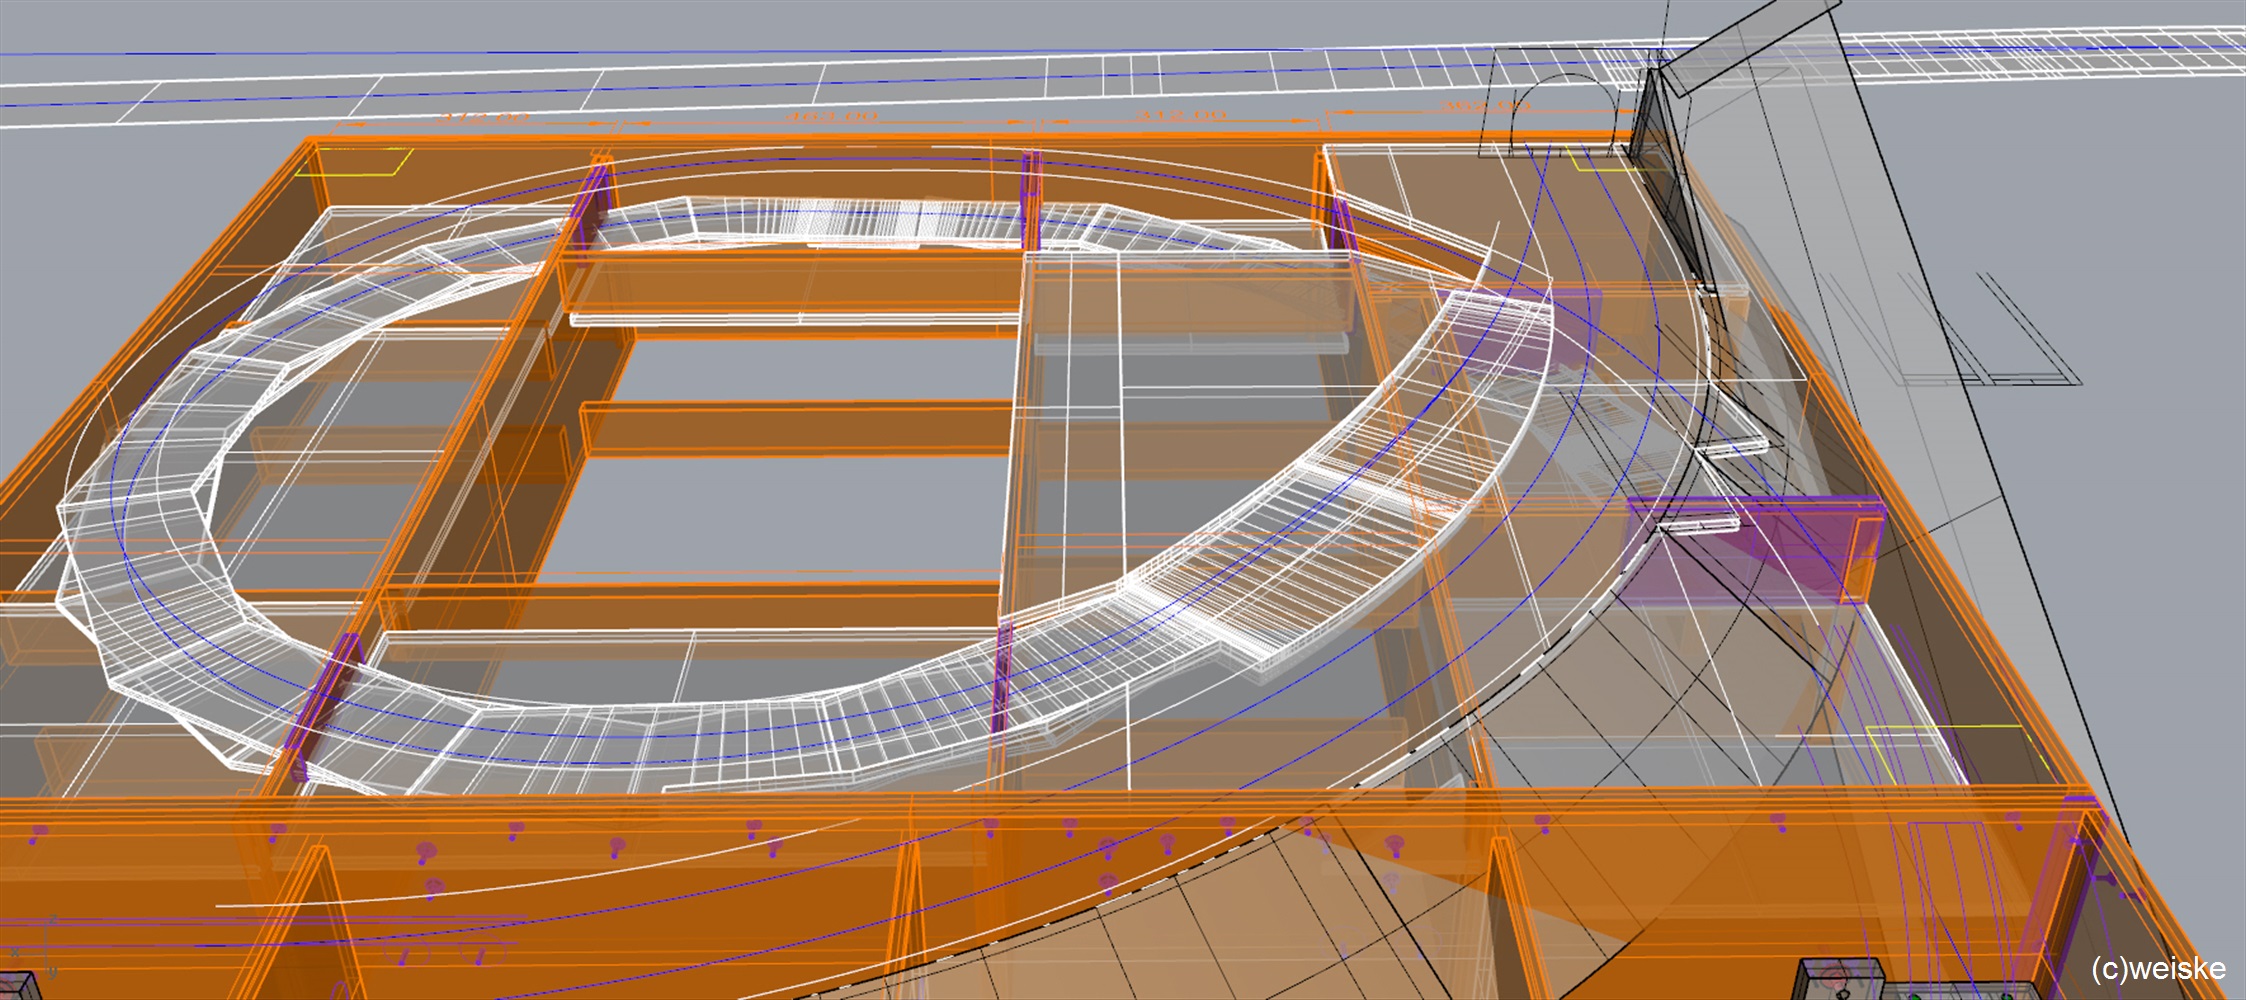Select the 312.00 dimension next to 463.00
This screenshot has height=1000, width=2246.
1181,116
